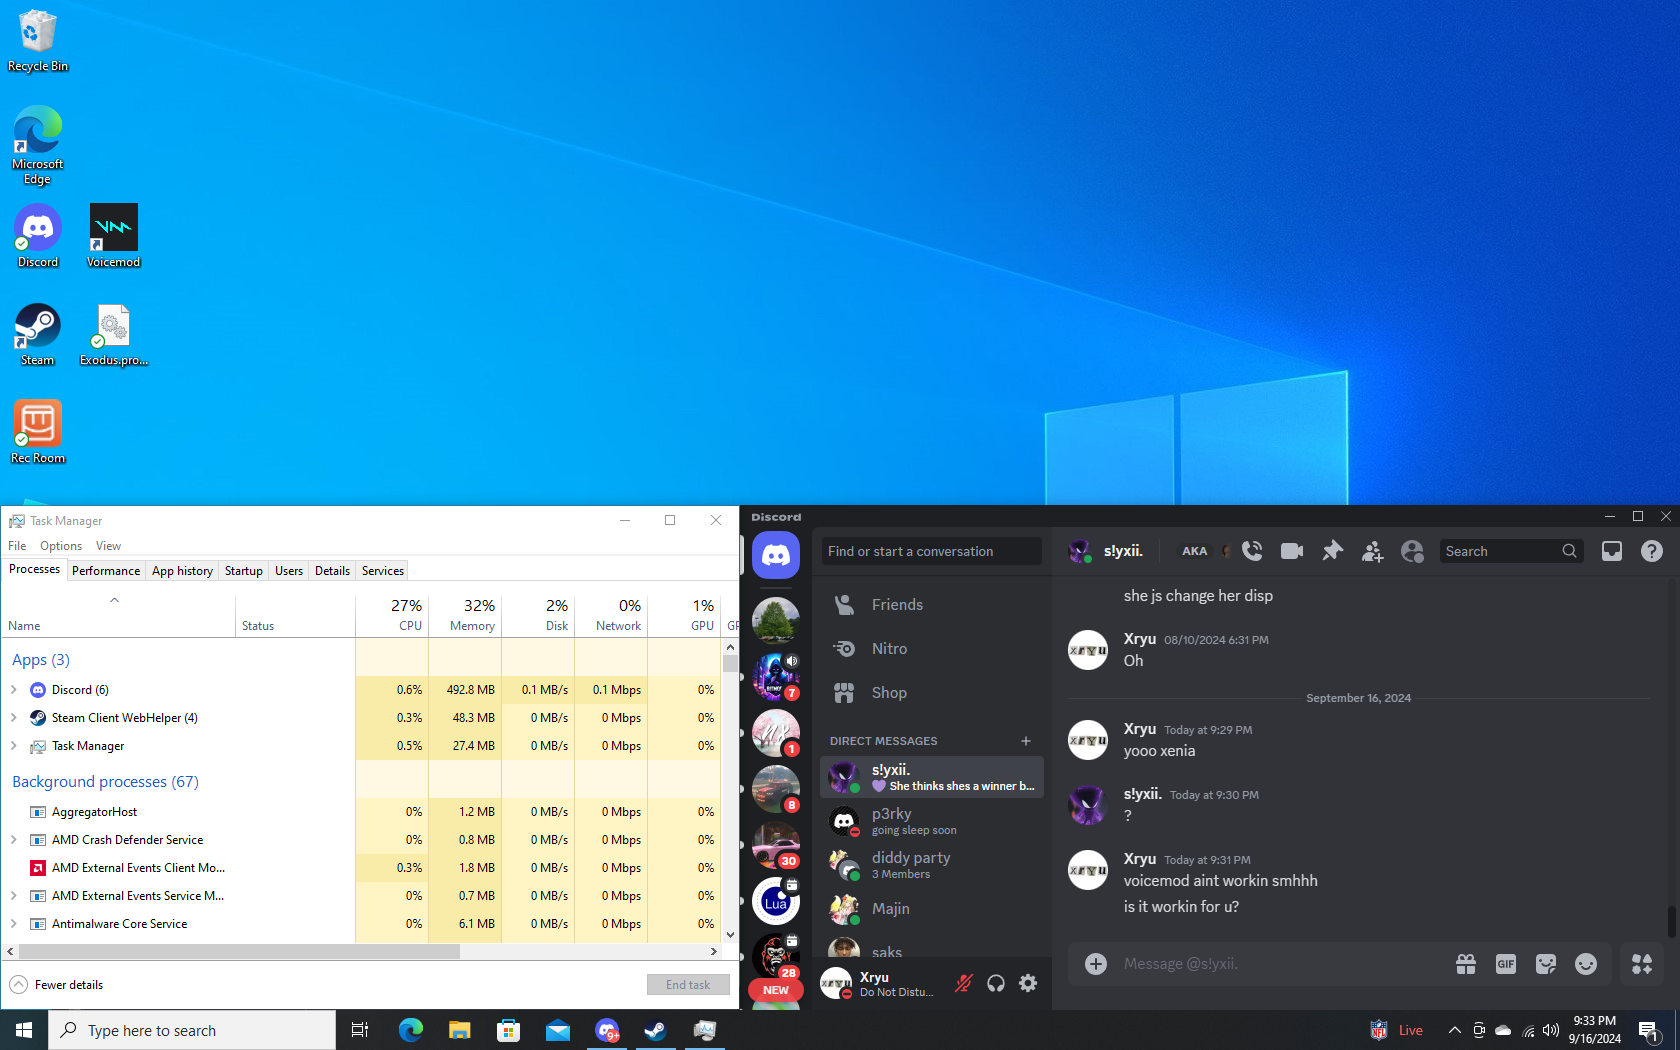Switch to the Details tab
Screen dimensions: 1680x1050
(332, 571)
